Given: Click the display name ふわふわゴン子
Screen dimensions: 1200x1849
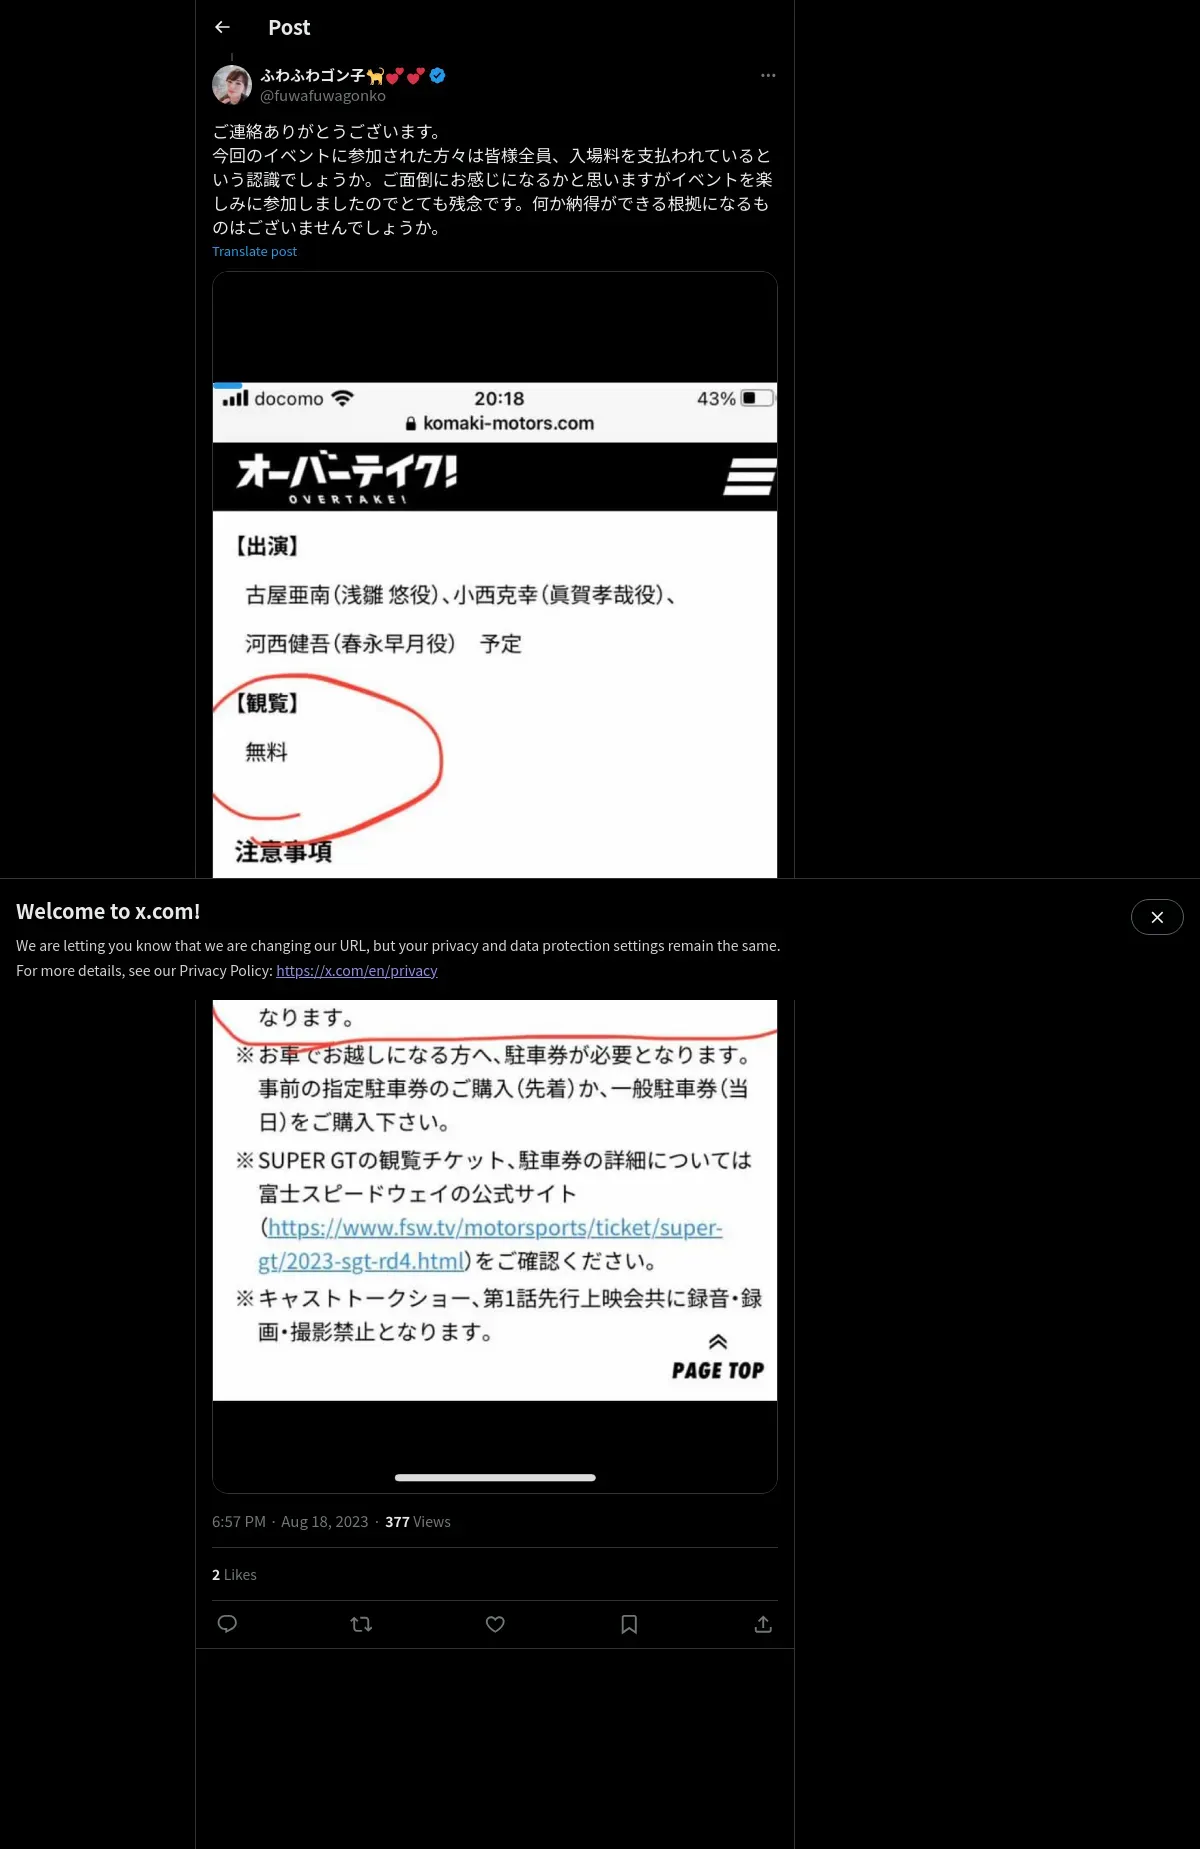Looking at the screenshot, I should click(x=313, y=75).
